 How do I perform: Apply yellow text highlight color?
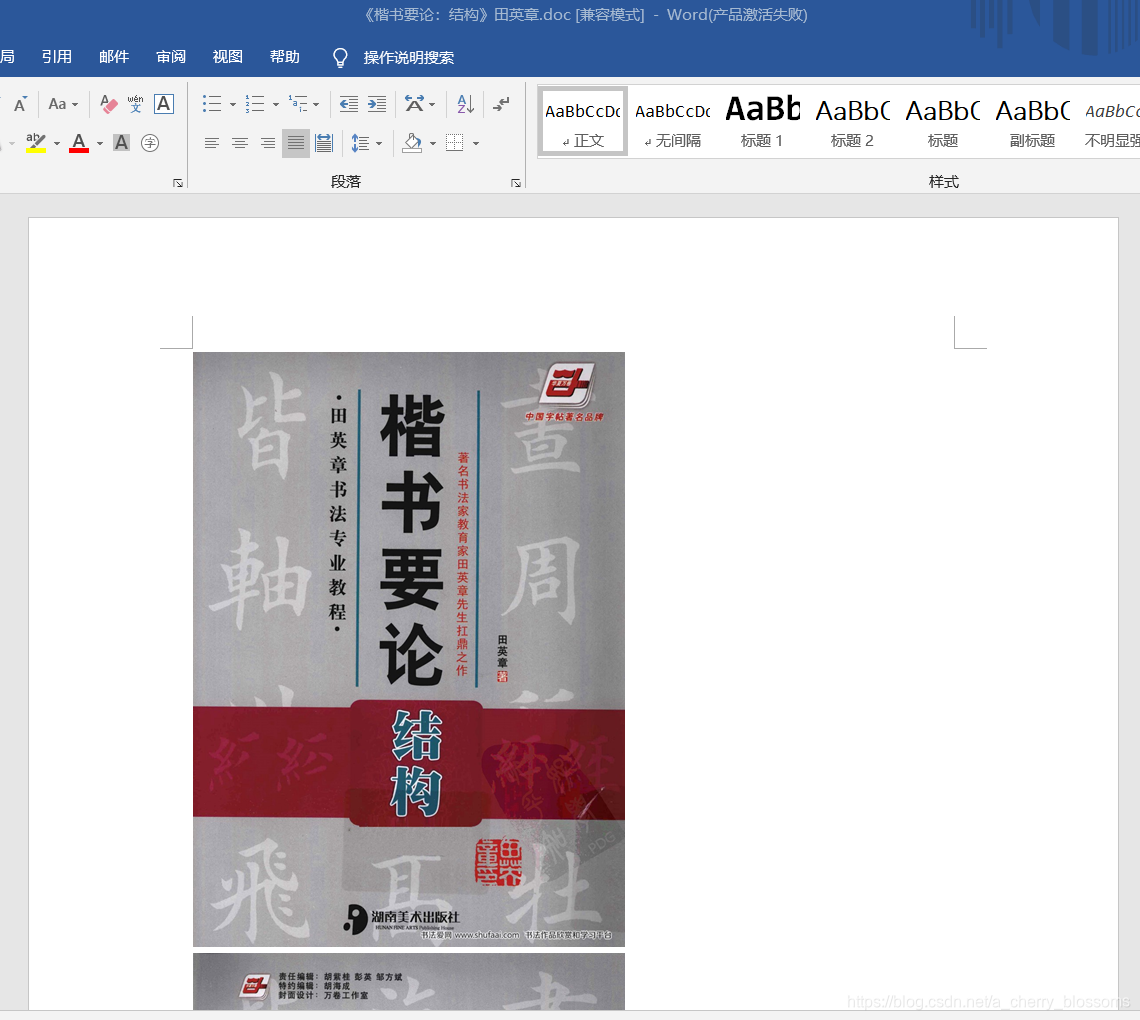tap(36, 142)
